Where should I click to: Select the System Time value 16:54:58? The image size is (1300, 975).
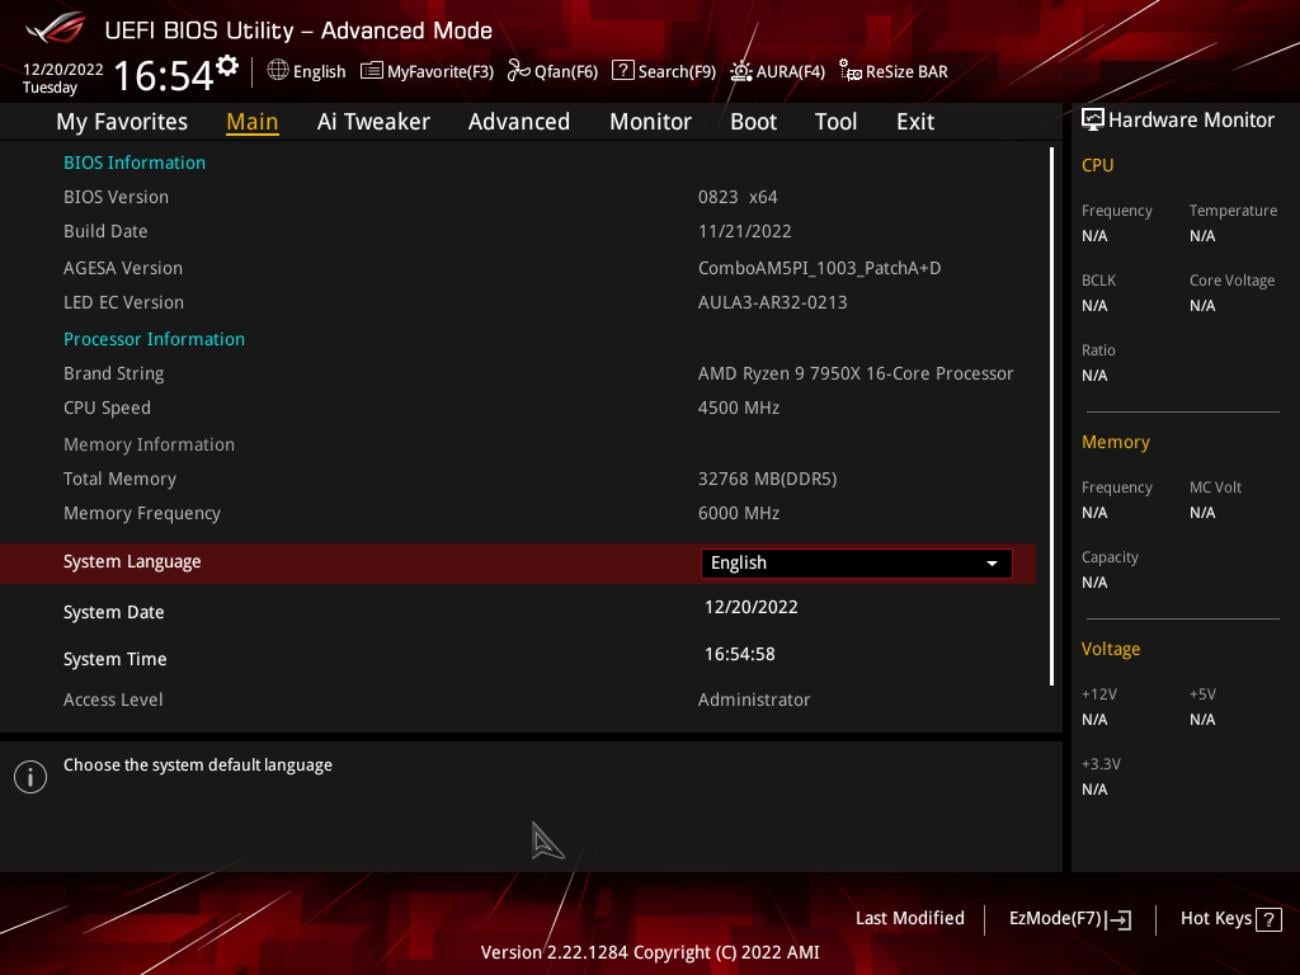point(740,654)
